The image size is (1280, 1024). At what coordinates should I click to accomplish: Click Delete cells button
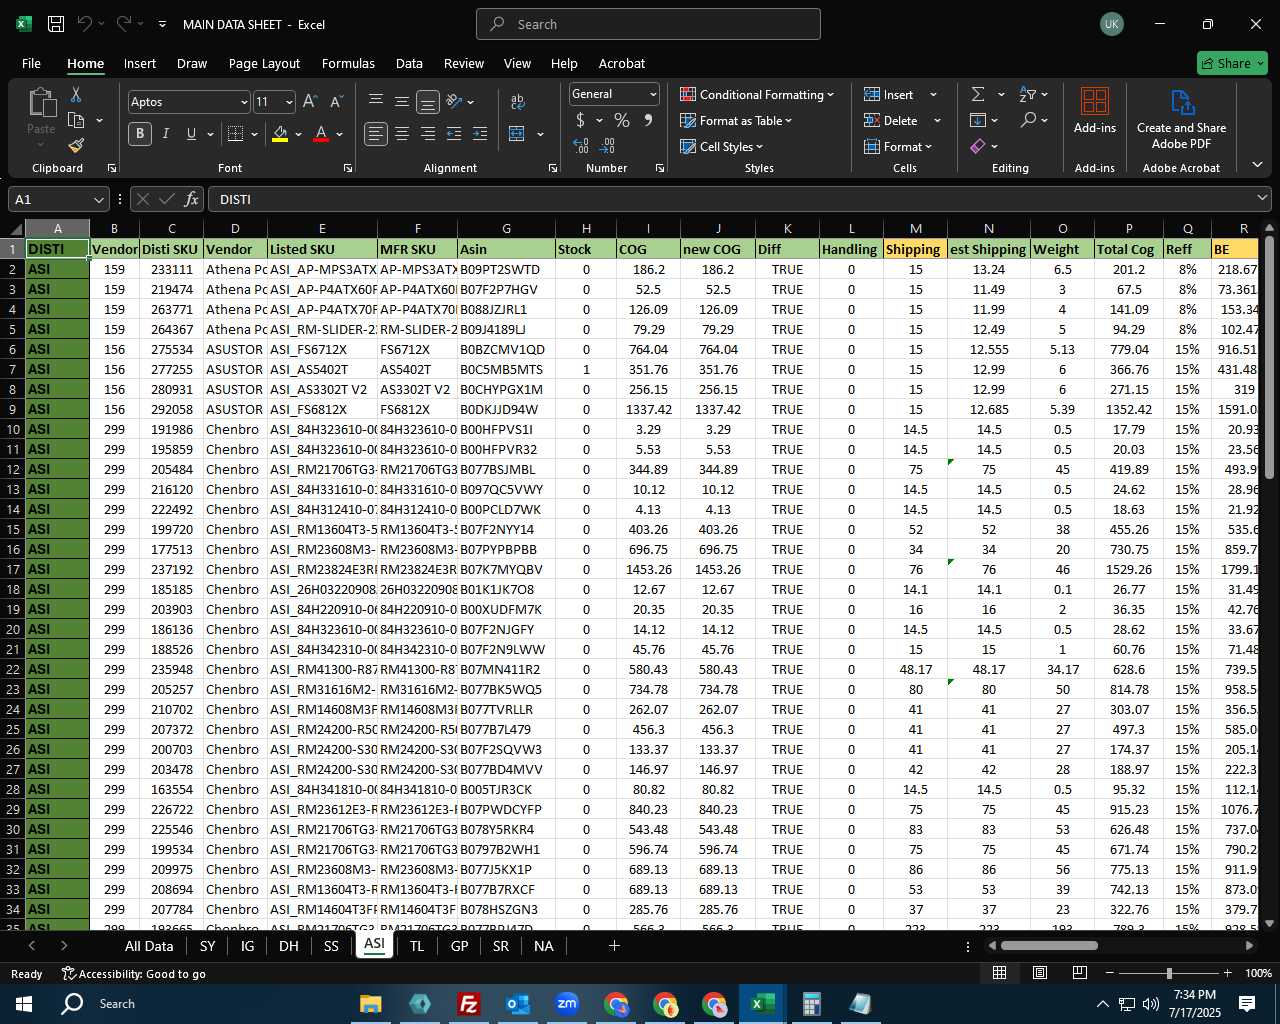[892, 120]
